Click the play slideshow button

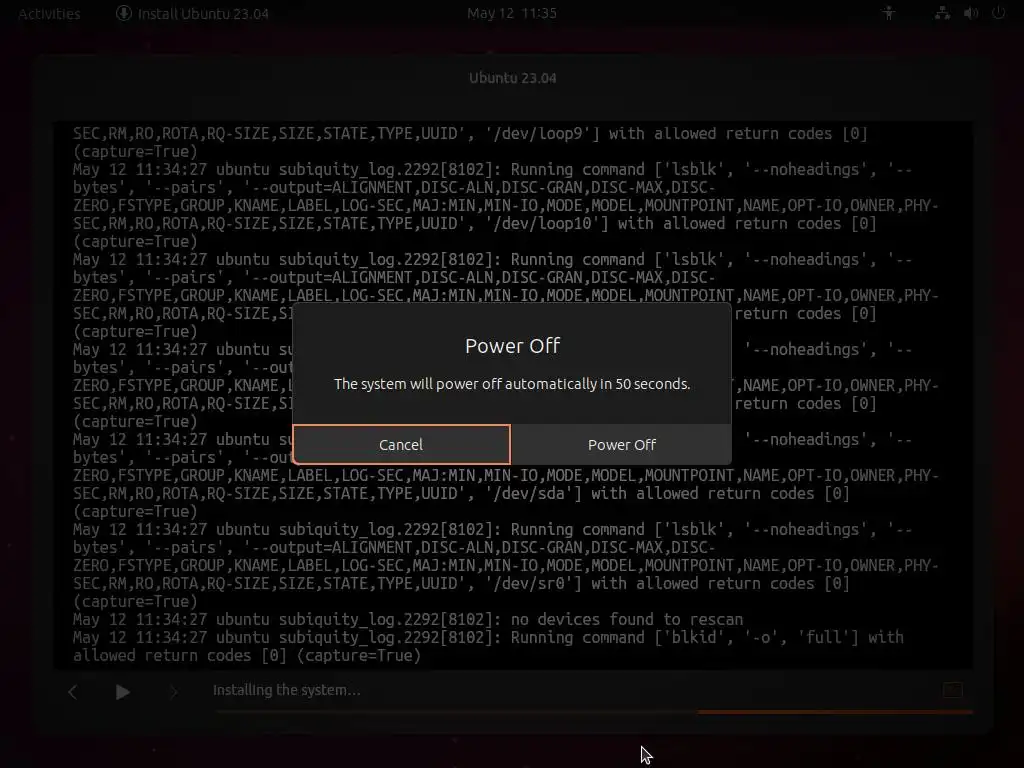pos(122,692)
